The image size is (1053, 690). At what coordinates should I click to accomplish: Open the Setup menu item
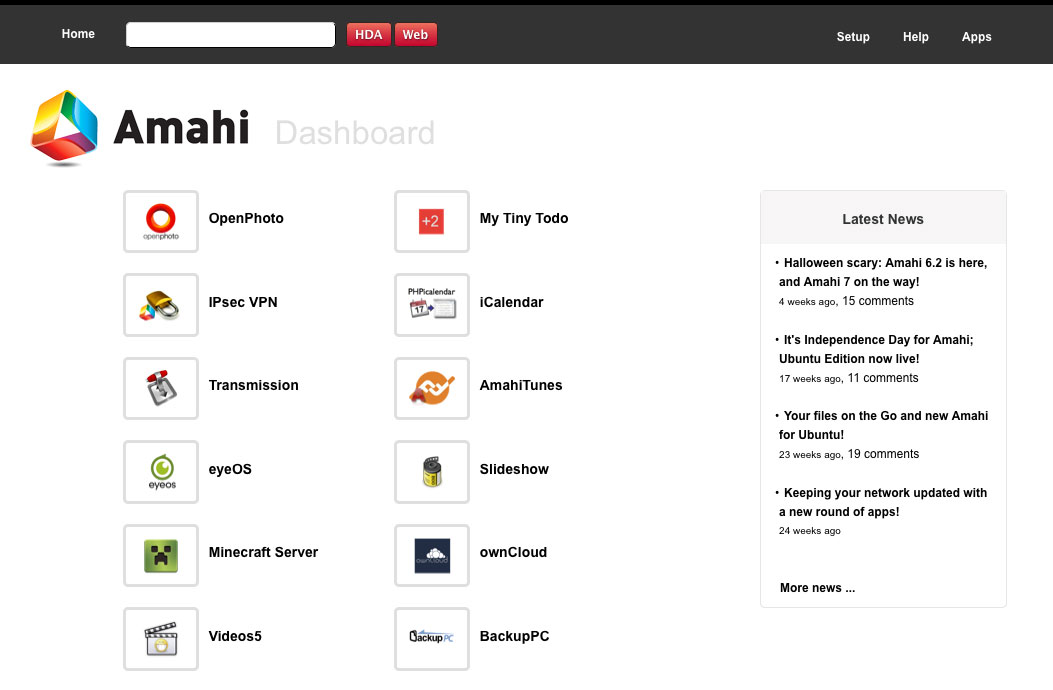coord(853,37)
